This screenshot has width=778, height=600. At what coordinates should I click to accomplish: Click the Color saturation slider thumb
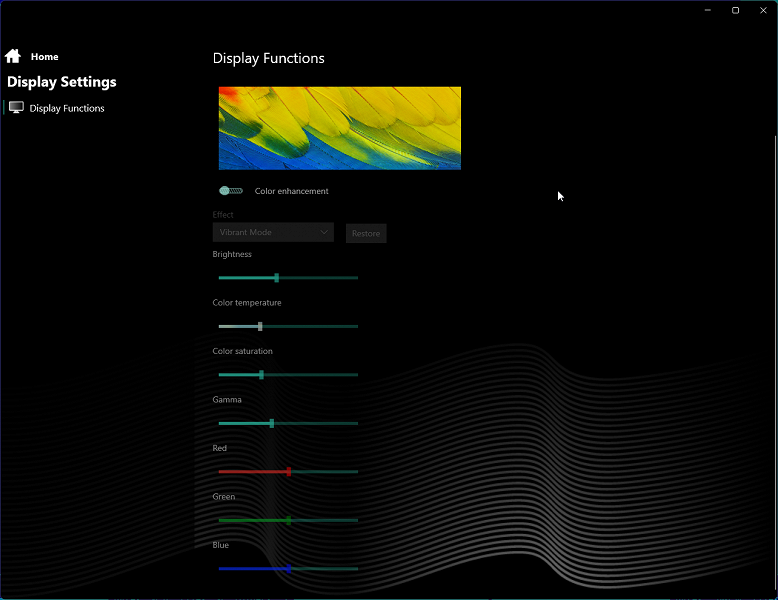point(261,375)
